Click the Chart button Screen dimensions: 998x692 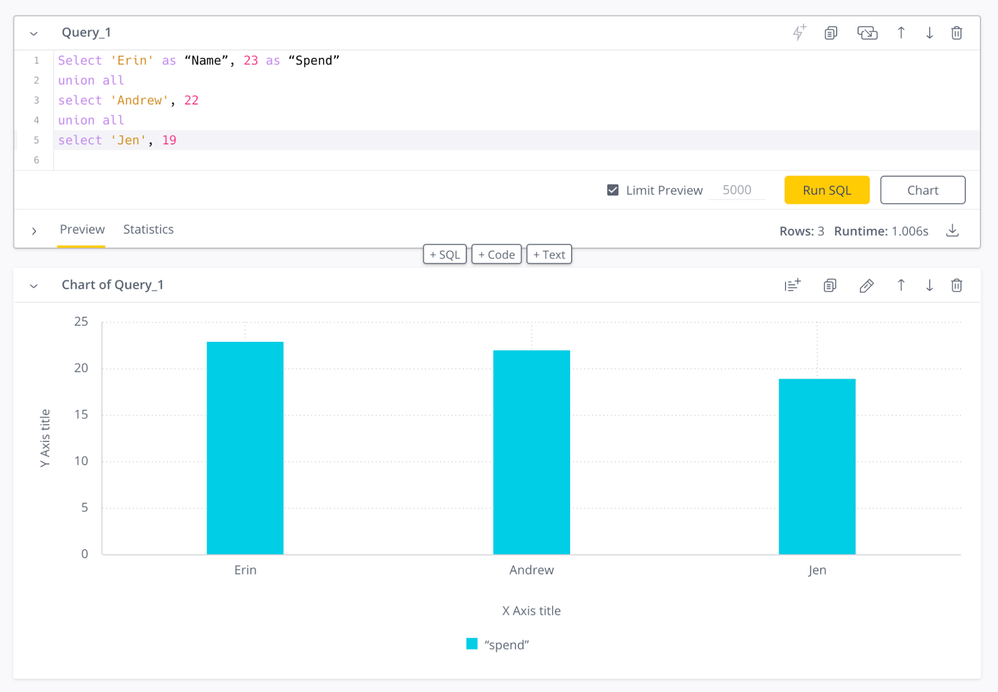922,190
